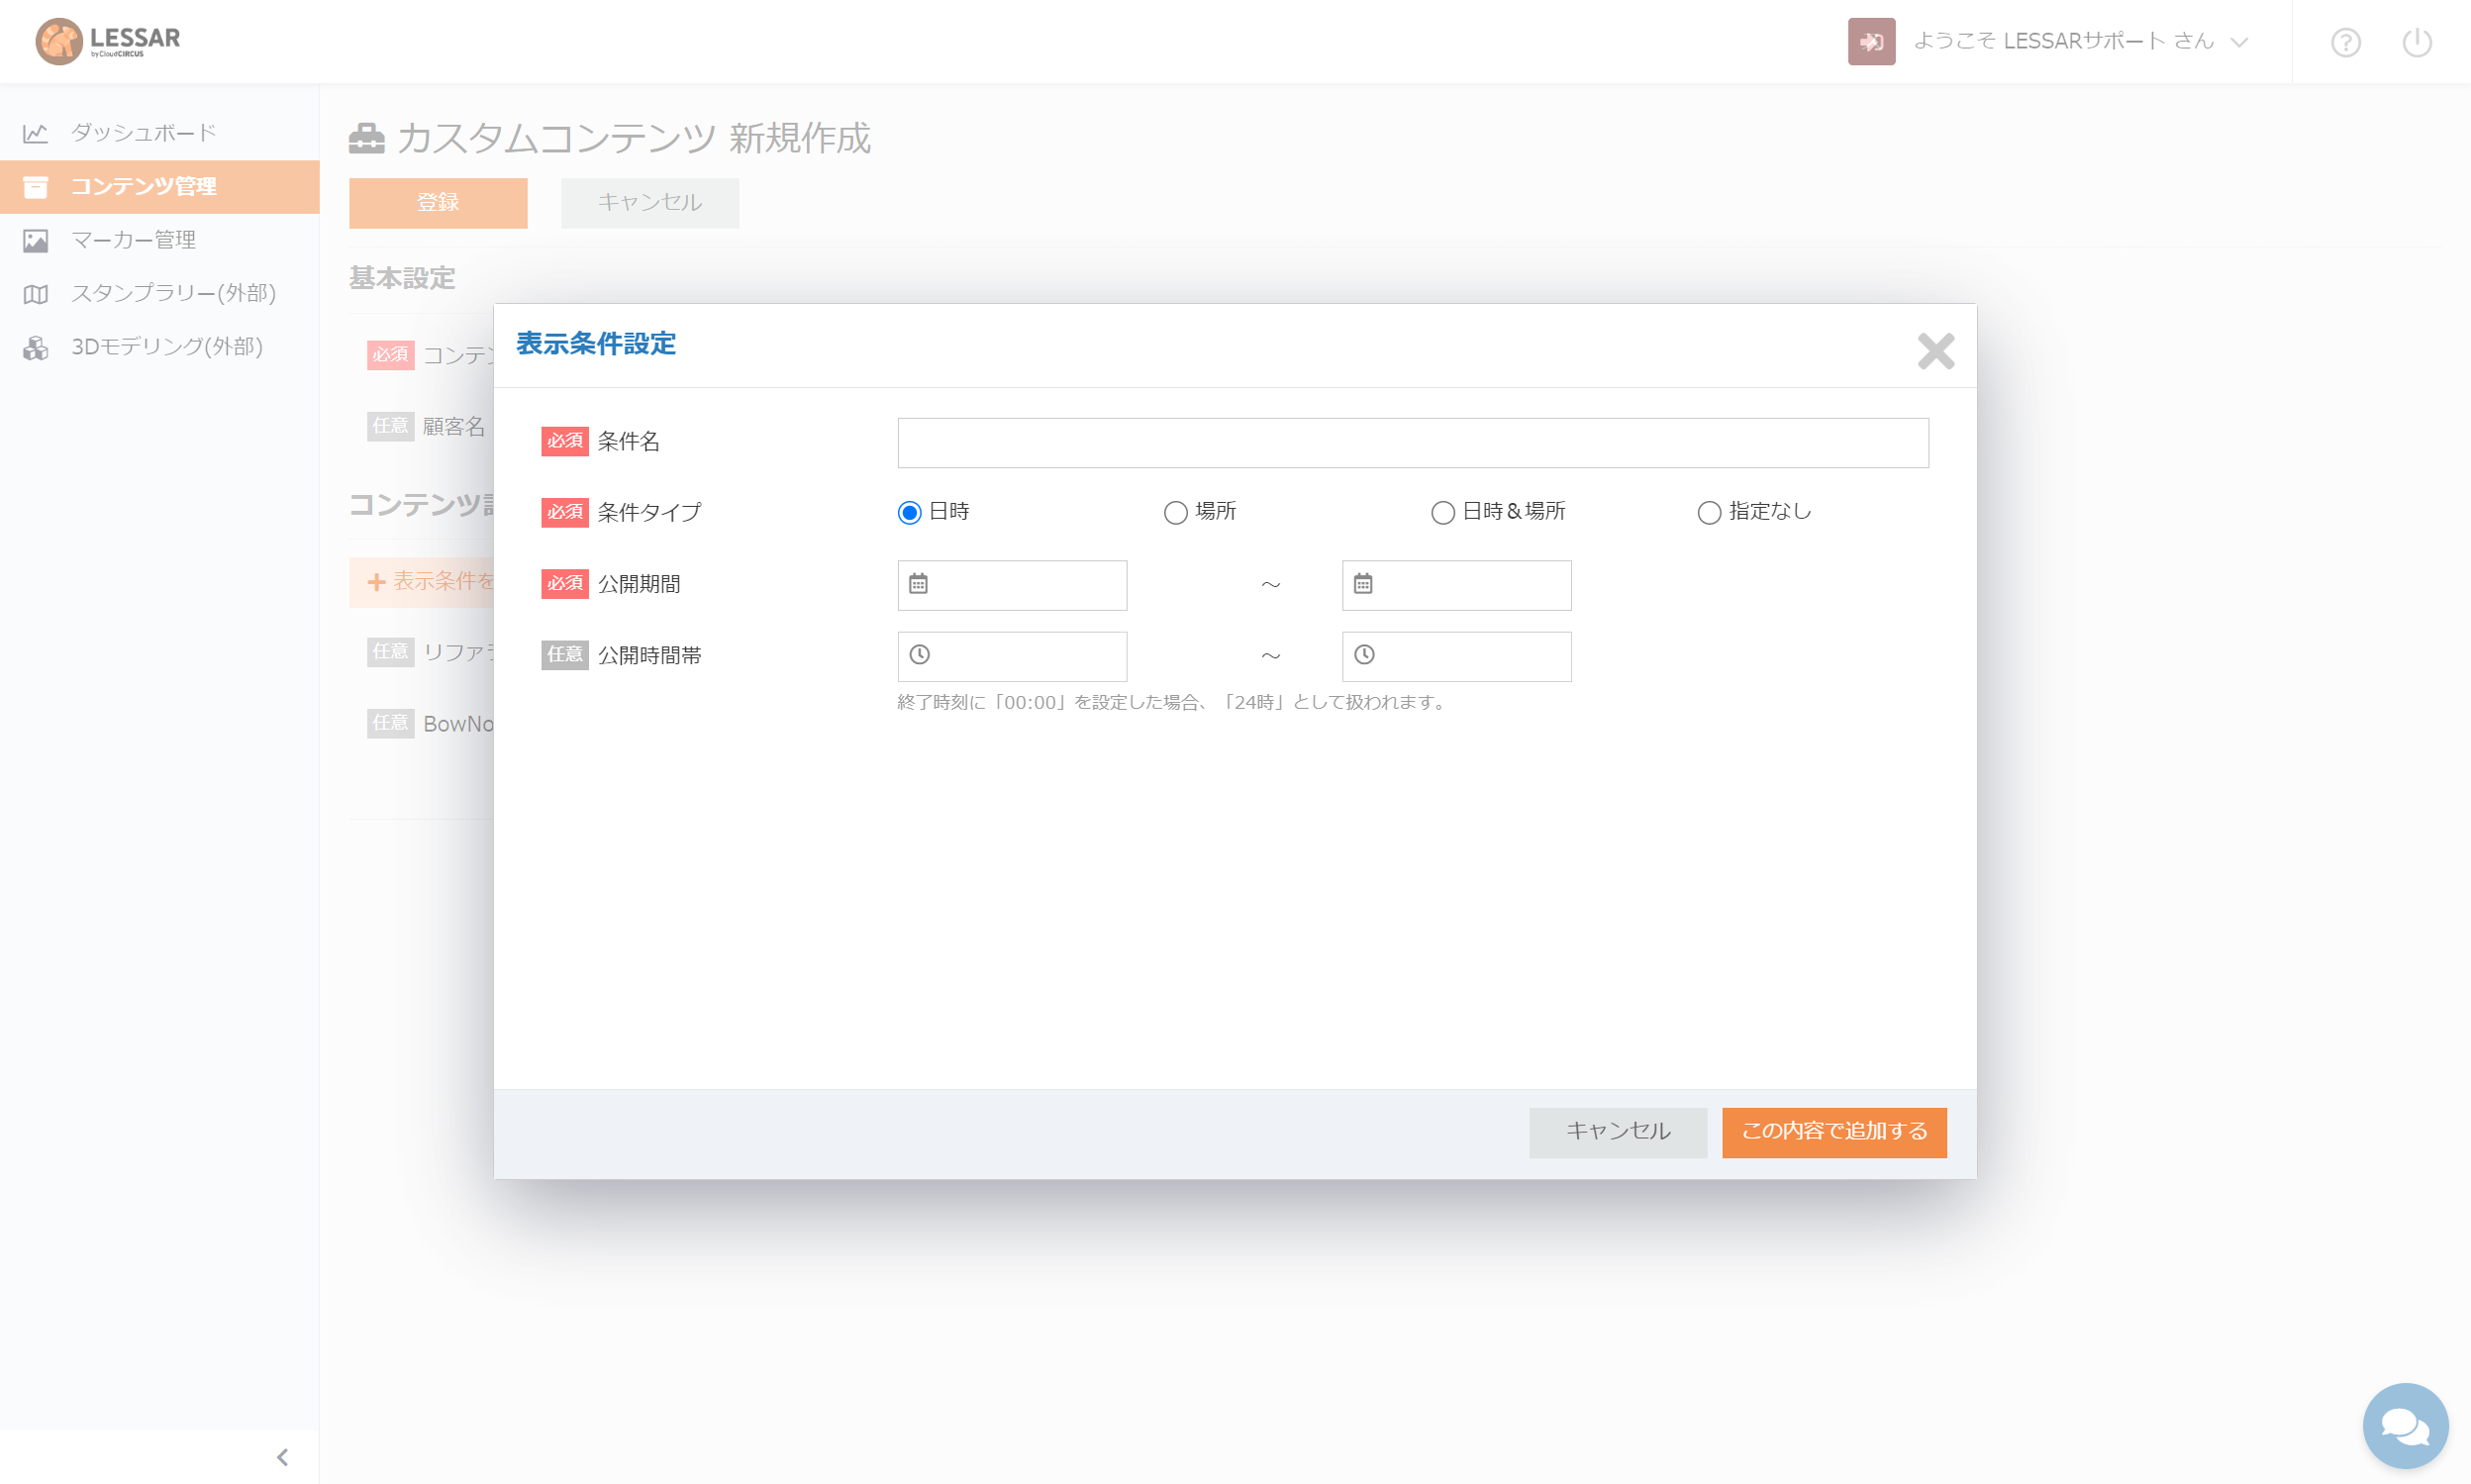This screenshot has width=2471, height=1484.
Task: Open マーカー管理 in the sidebar
Action: [160, 240]
